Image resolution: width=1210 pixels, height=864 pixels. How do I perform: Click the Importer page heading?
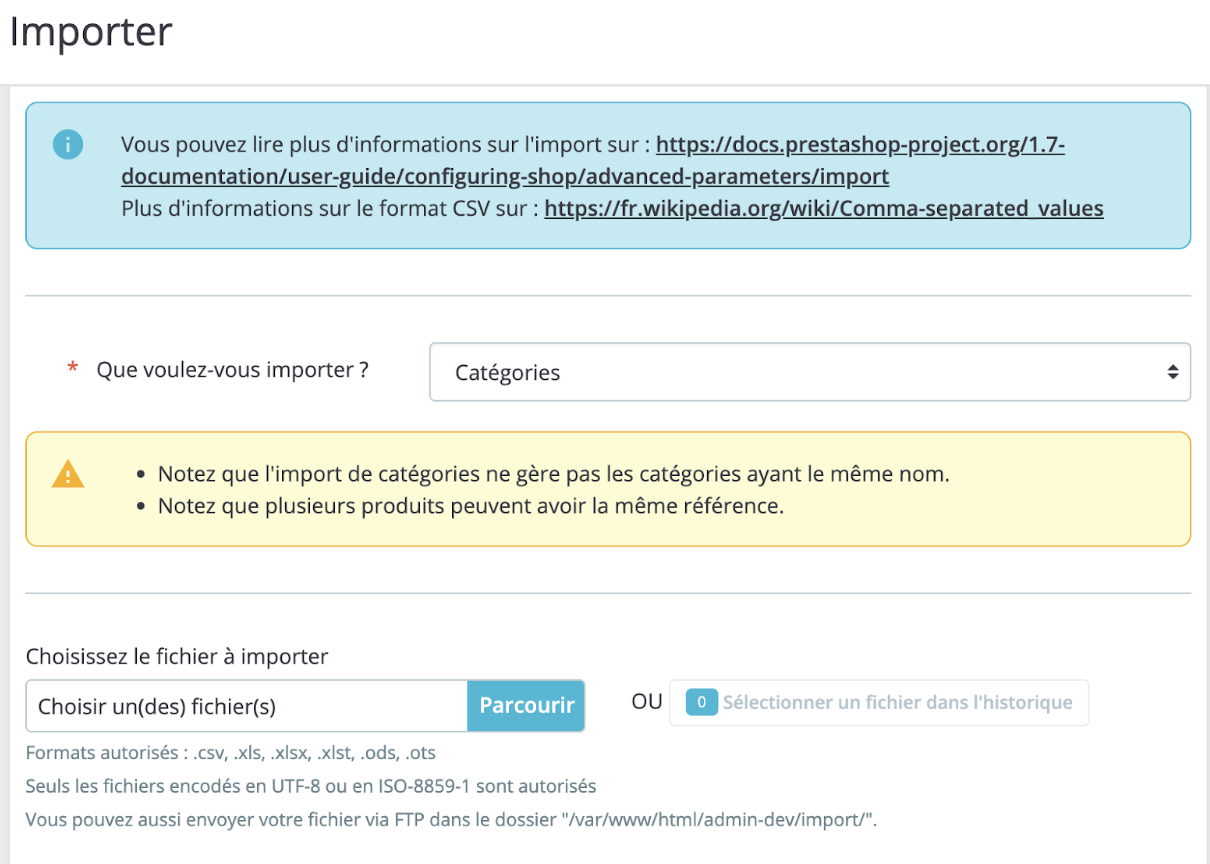pos(91,32)
